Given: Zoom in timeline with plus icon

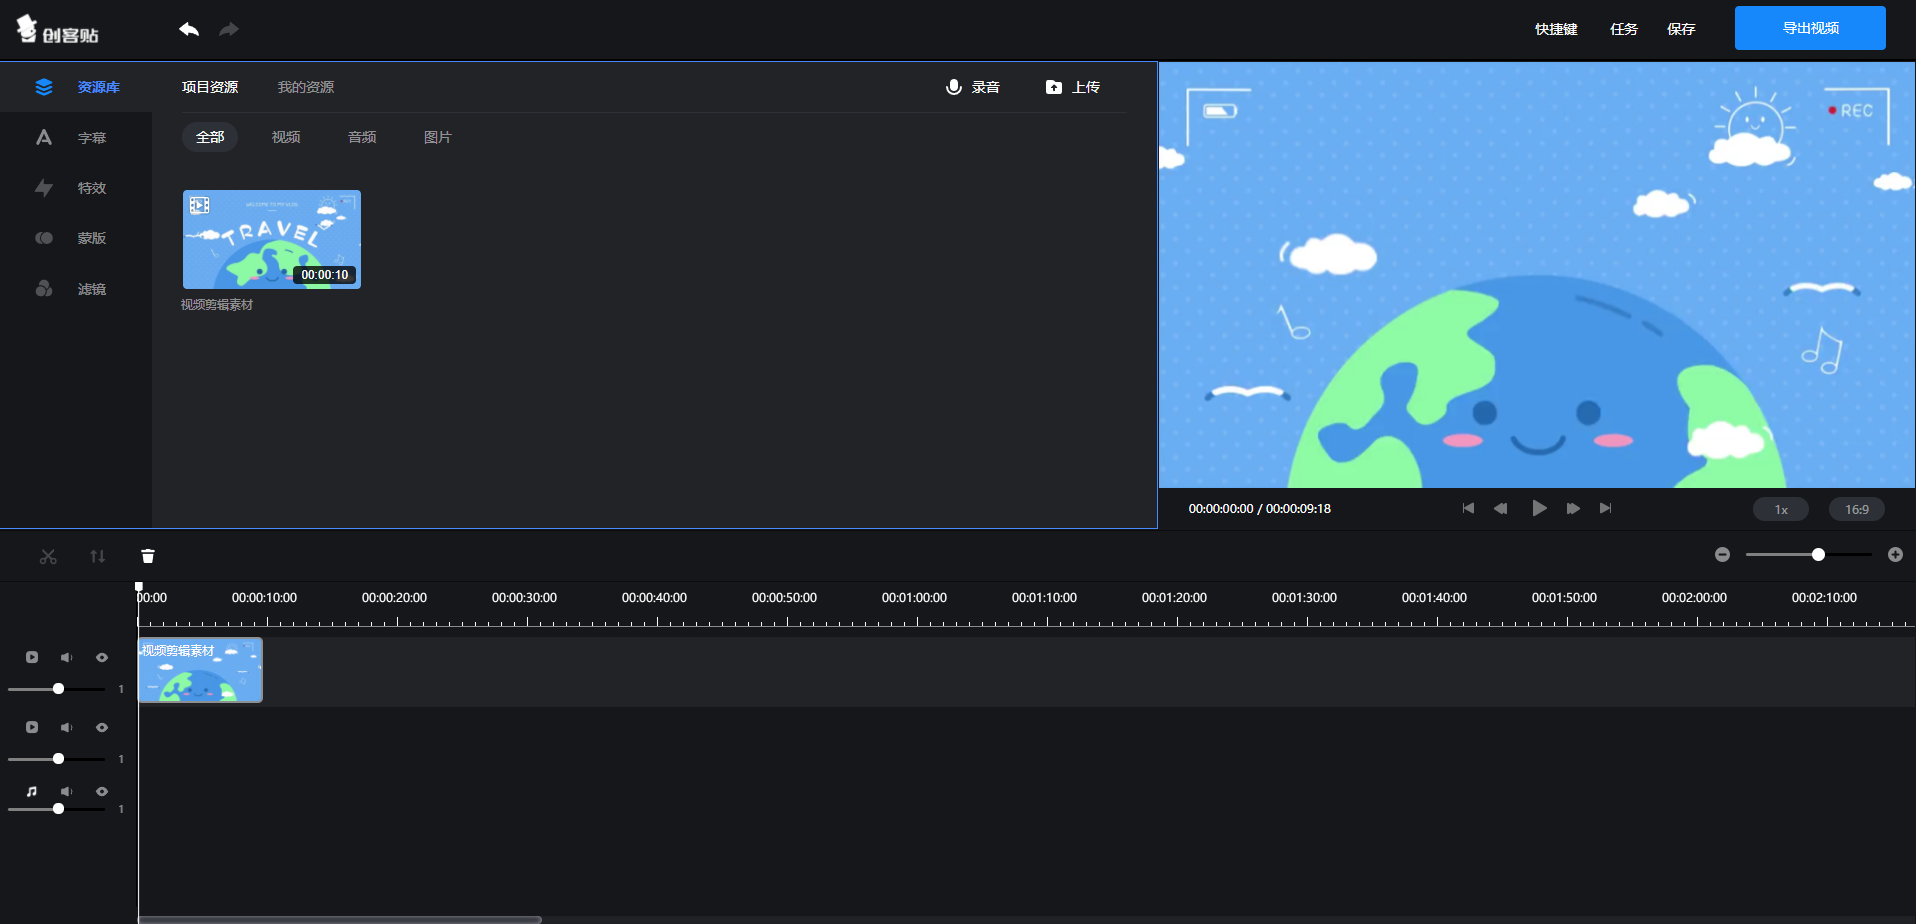Looking at the screenshot, I should 1895,555.
